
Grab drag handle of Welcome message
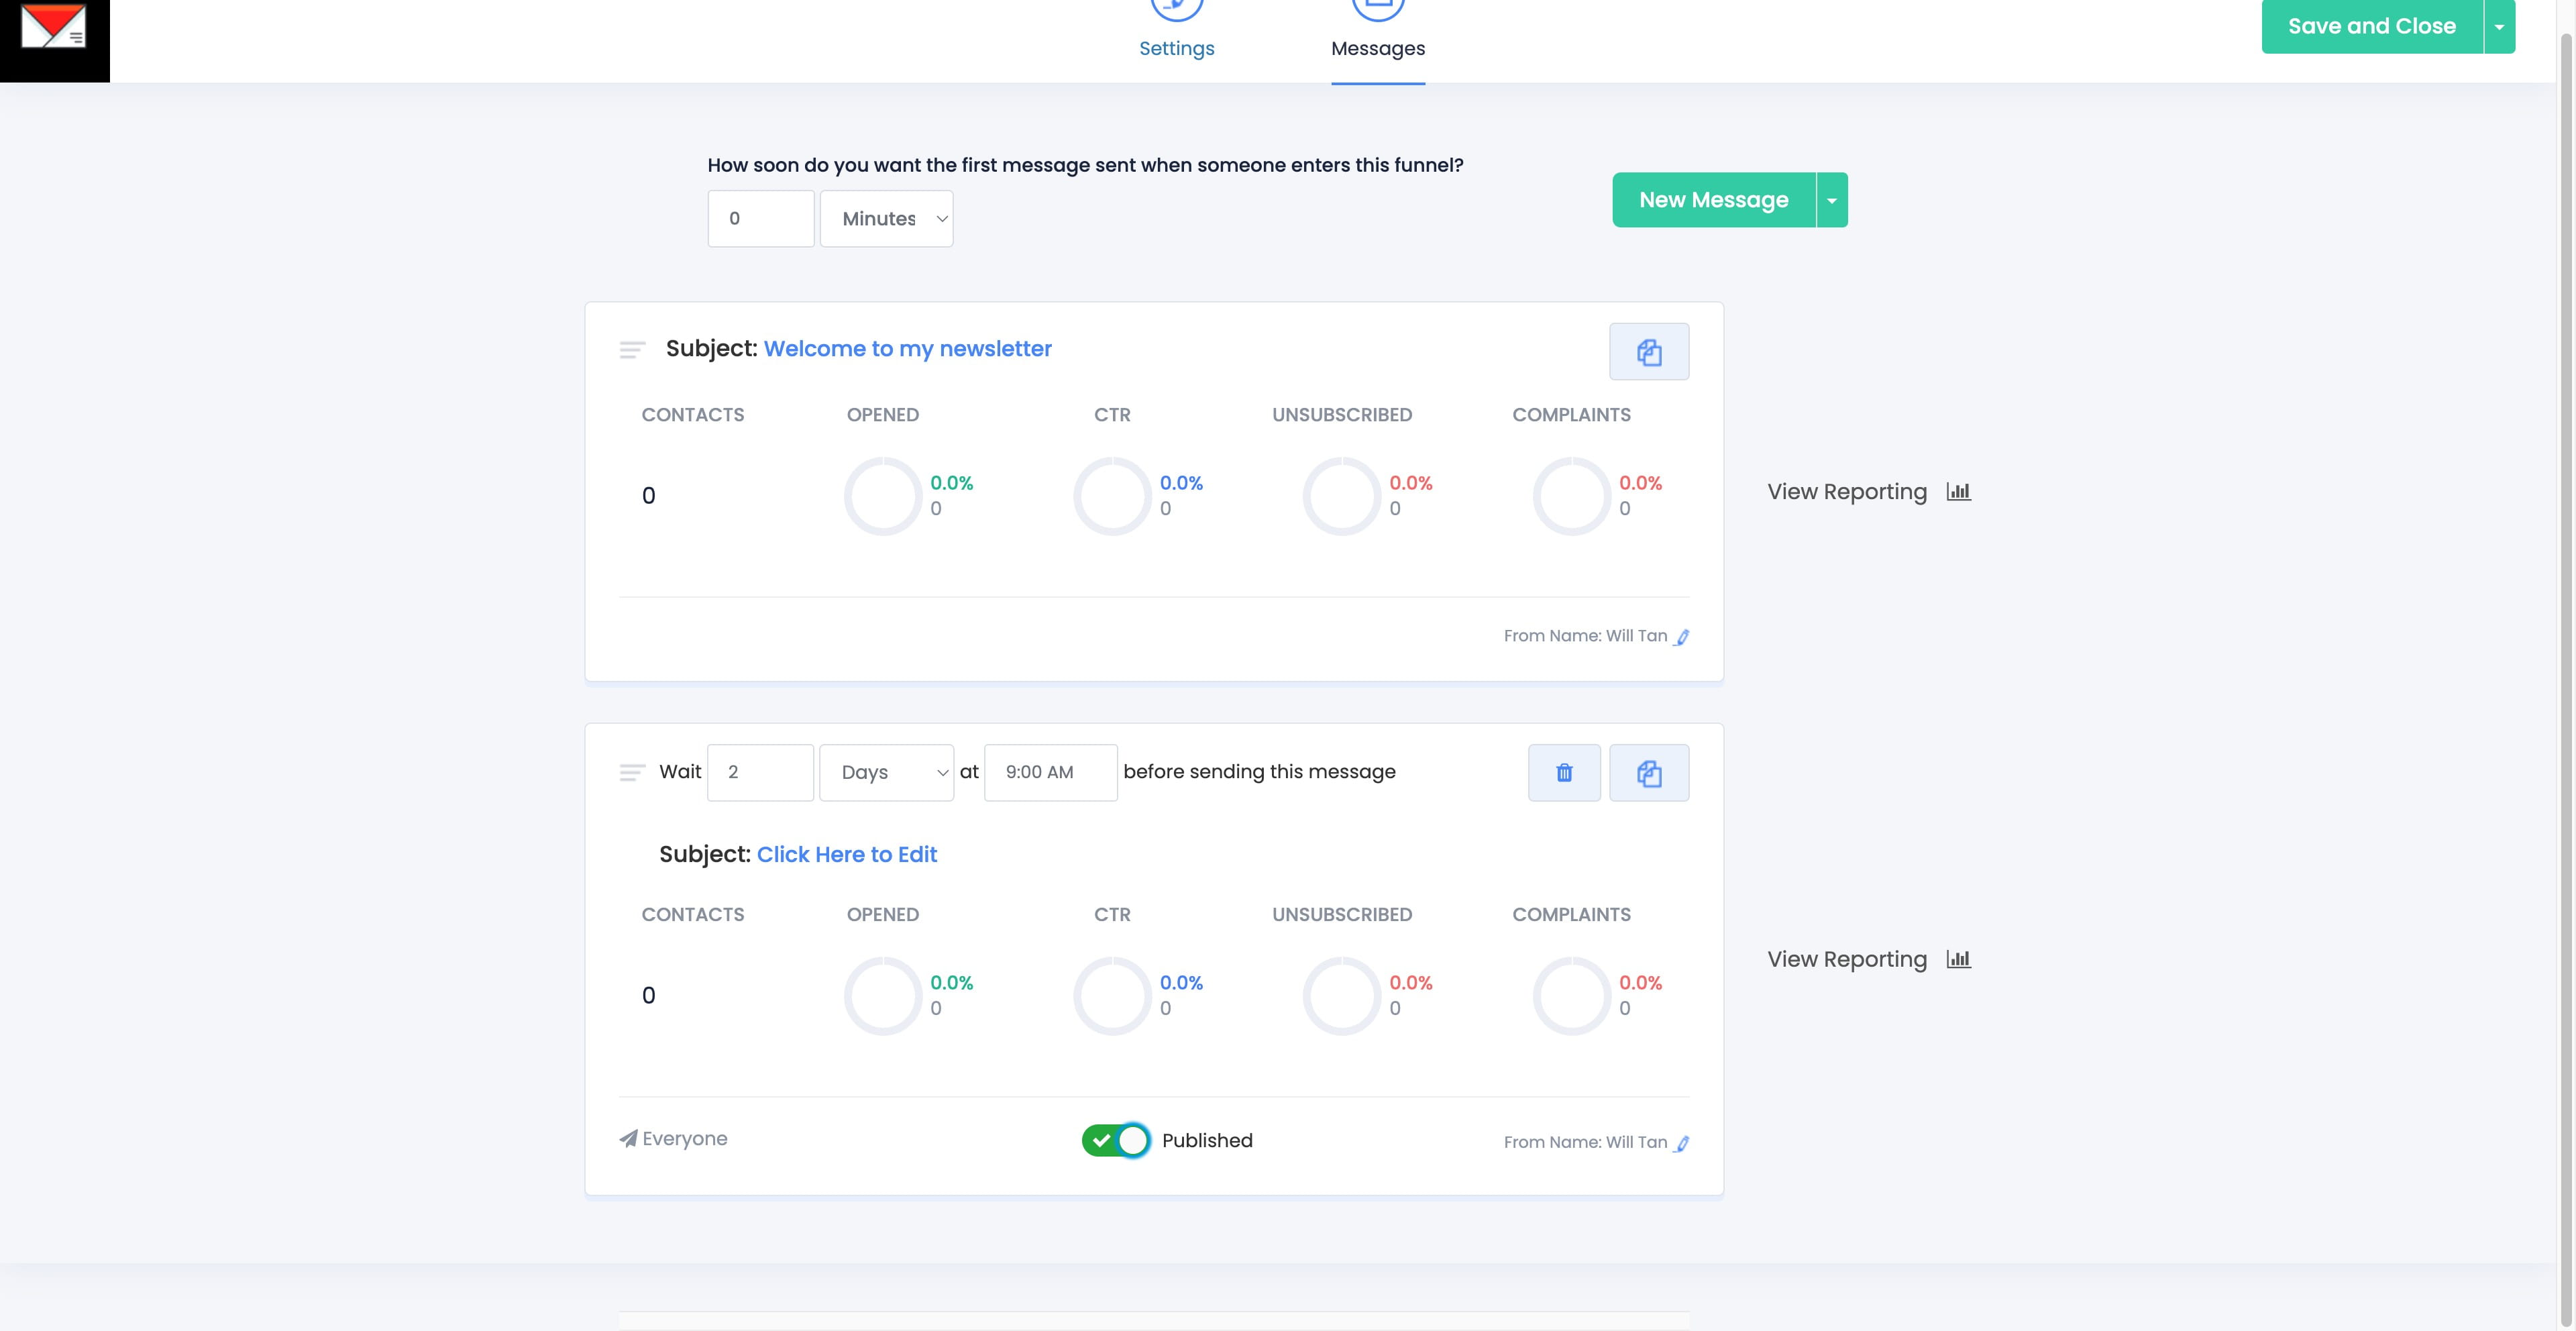[632, 349]
